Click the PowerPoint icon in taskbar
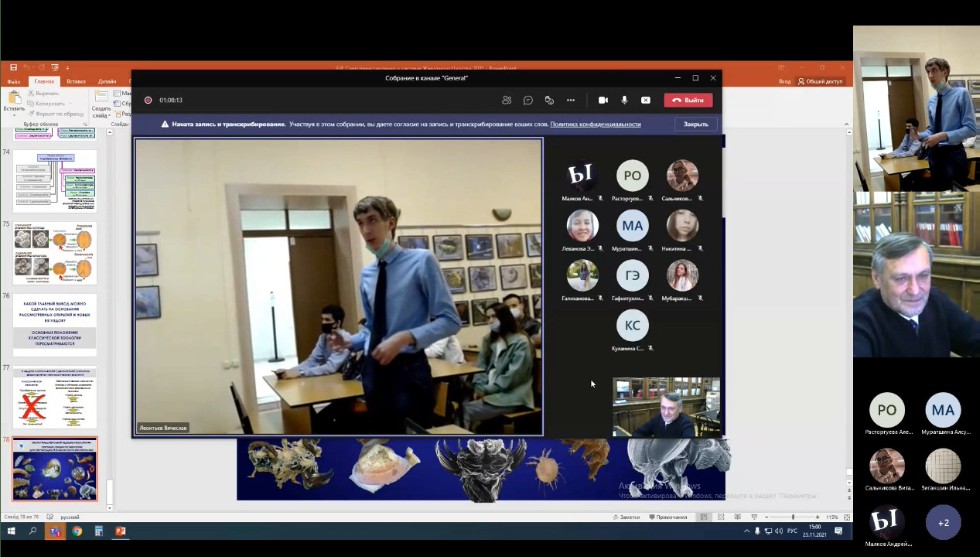This screenshot has width=980, height=557. pyautogui.click(x=121, y=531)
